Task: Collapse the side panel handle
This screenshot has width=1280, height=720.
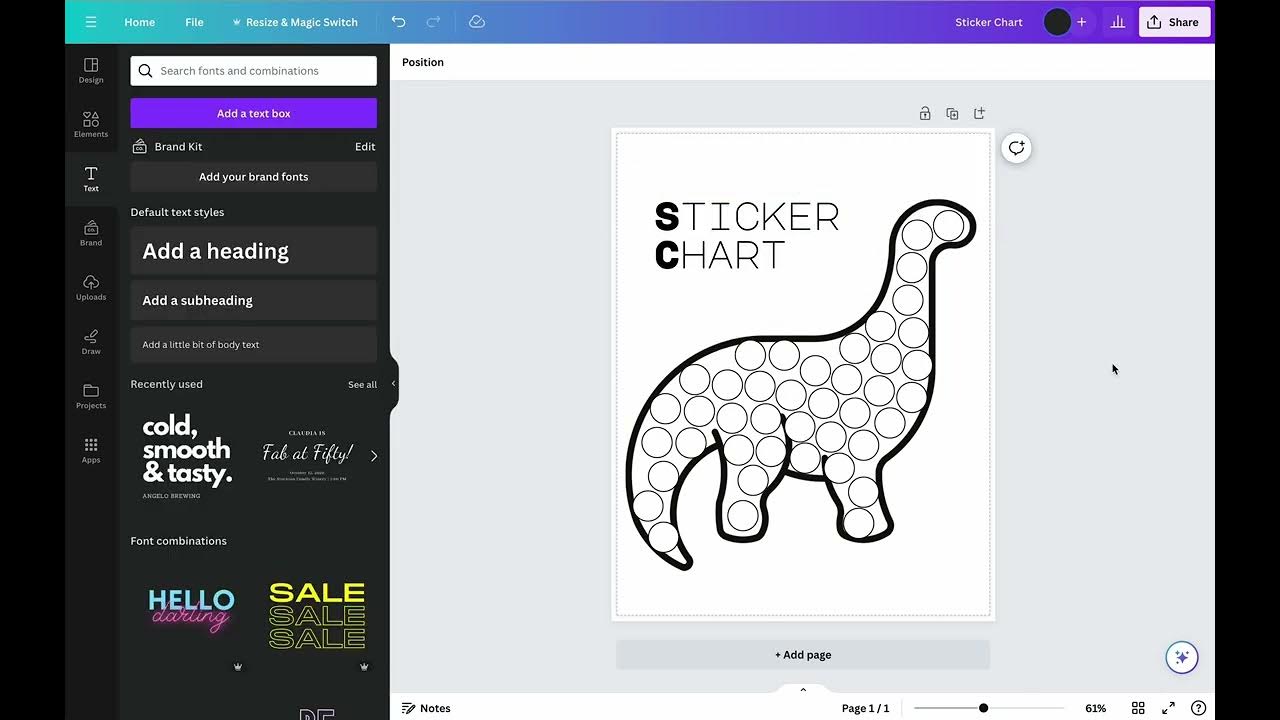Action: click(393, 384)
